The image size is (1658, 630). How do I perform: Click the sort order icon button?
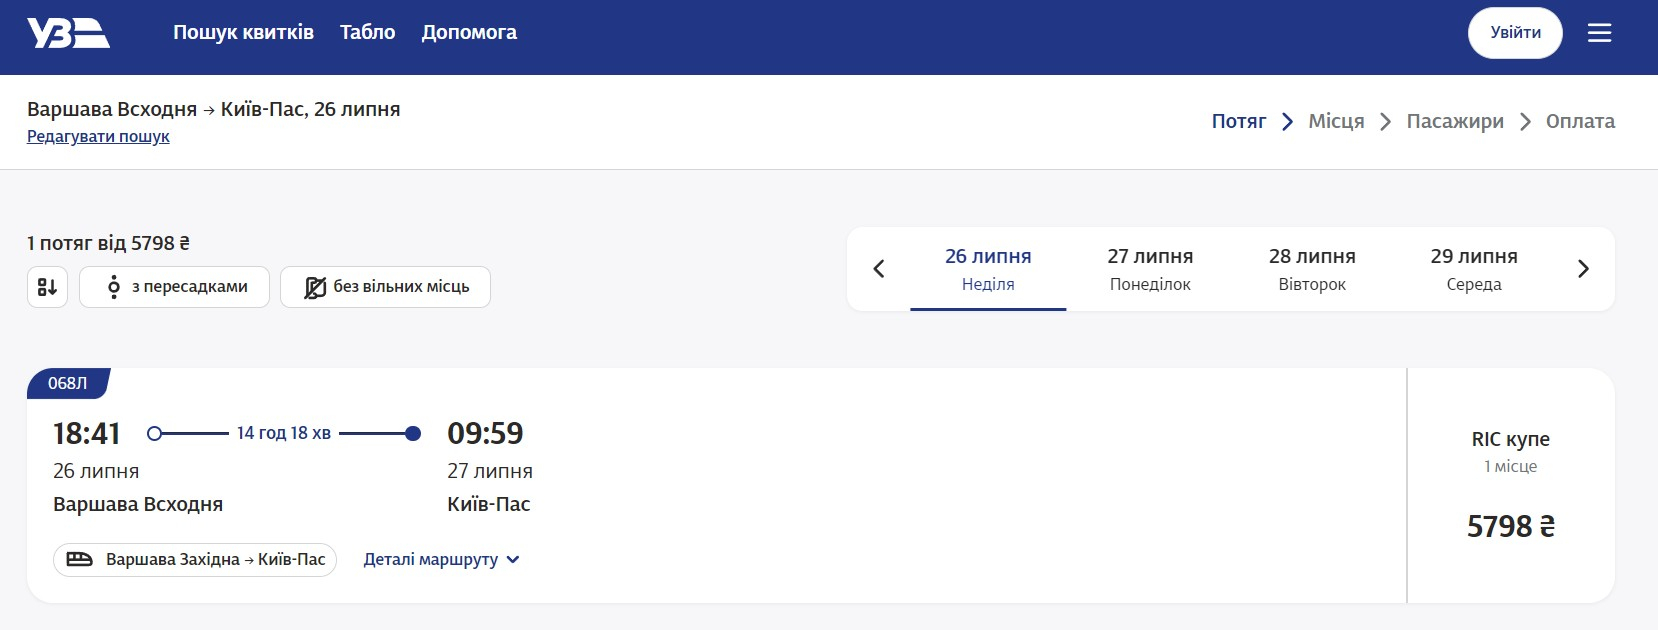click(47, 287)
